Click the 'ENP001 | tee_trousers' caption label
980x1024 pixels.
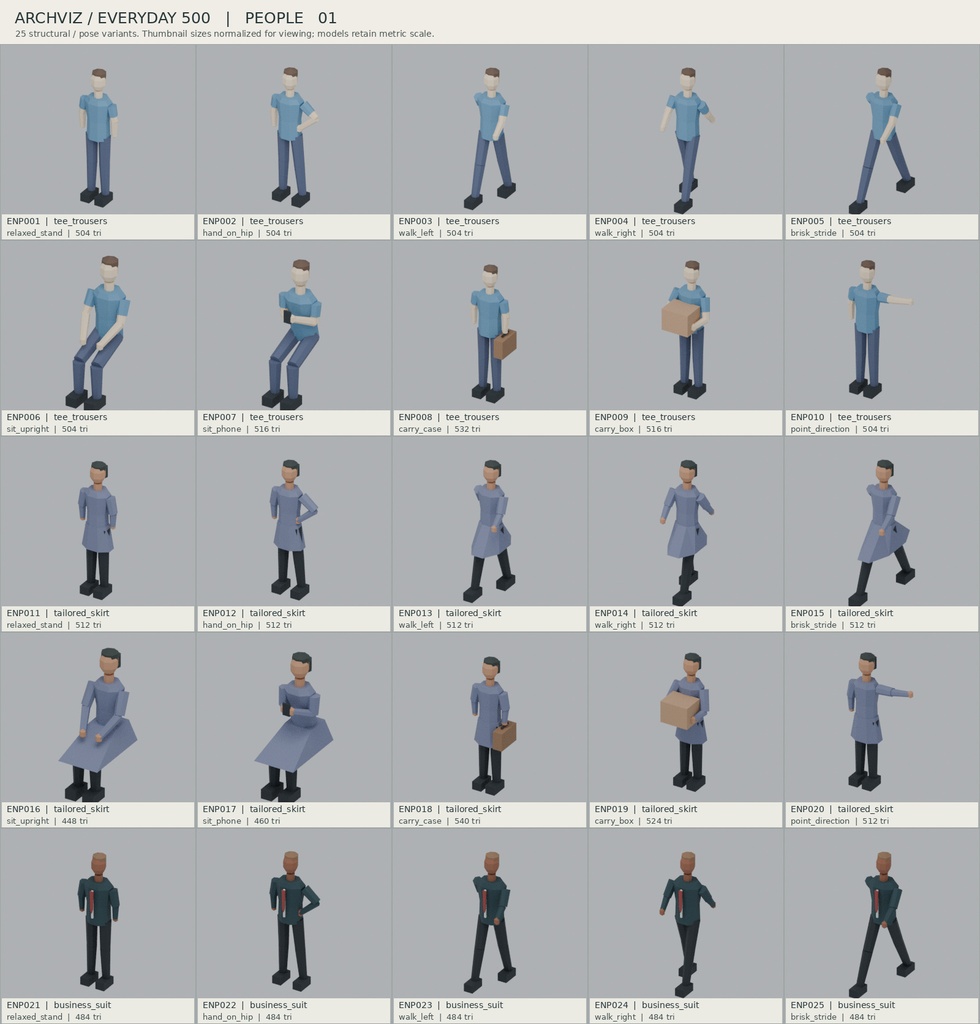click(x=57, y=221)
